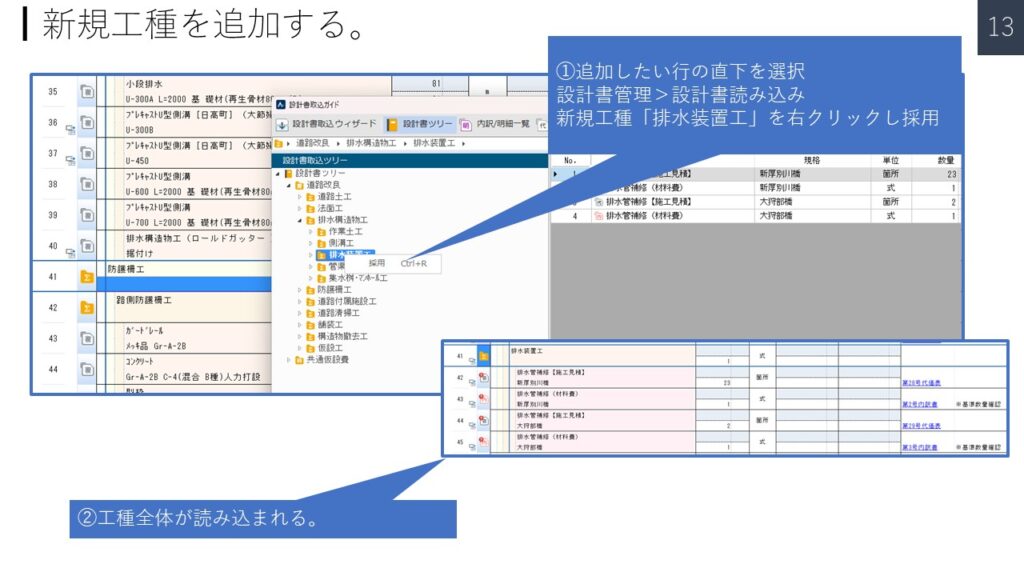Click the document icon in row 35
Viewport: 1024px width, 576px height.
[87, 92]
